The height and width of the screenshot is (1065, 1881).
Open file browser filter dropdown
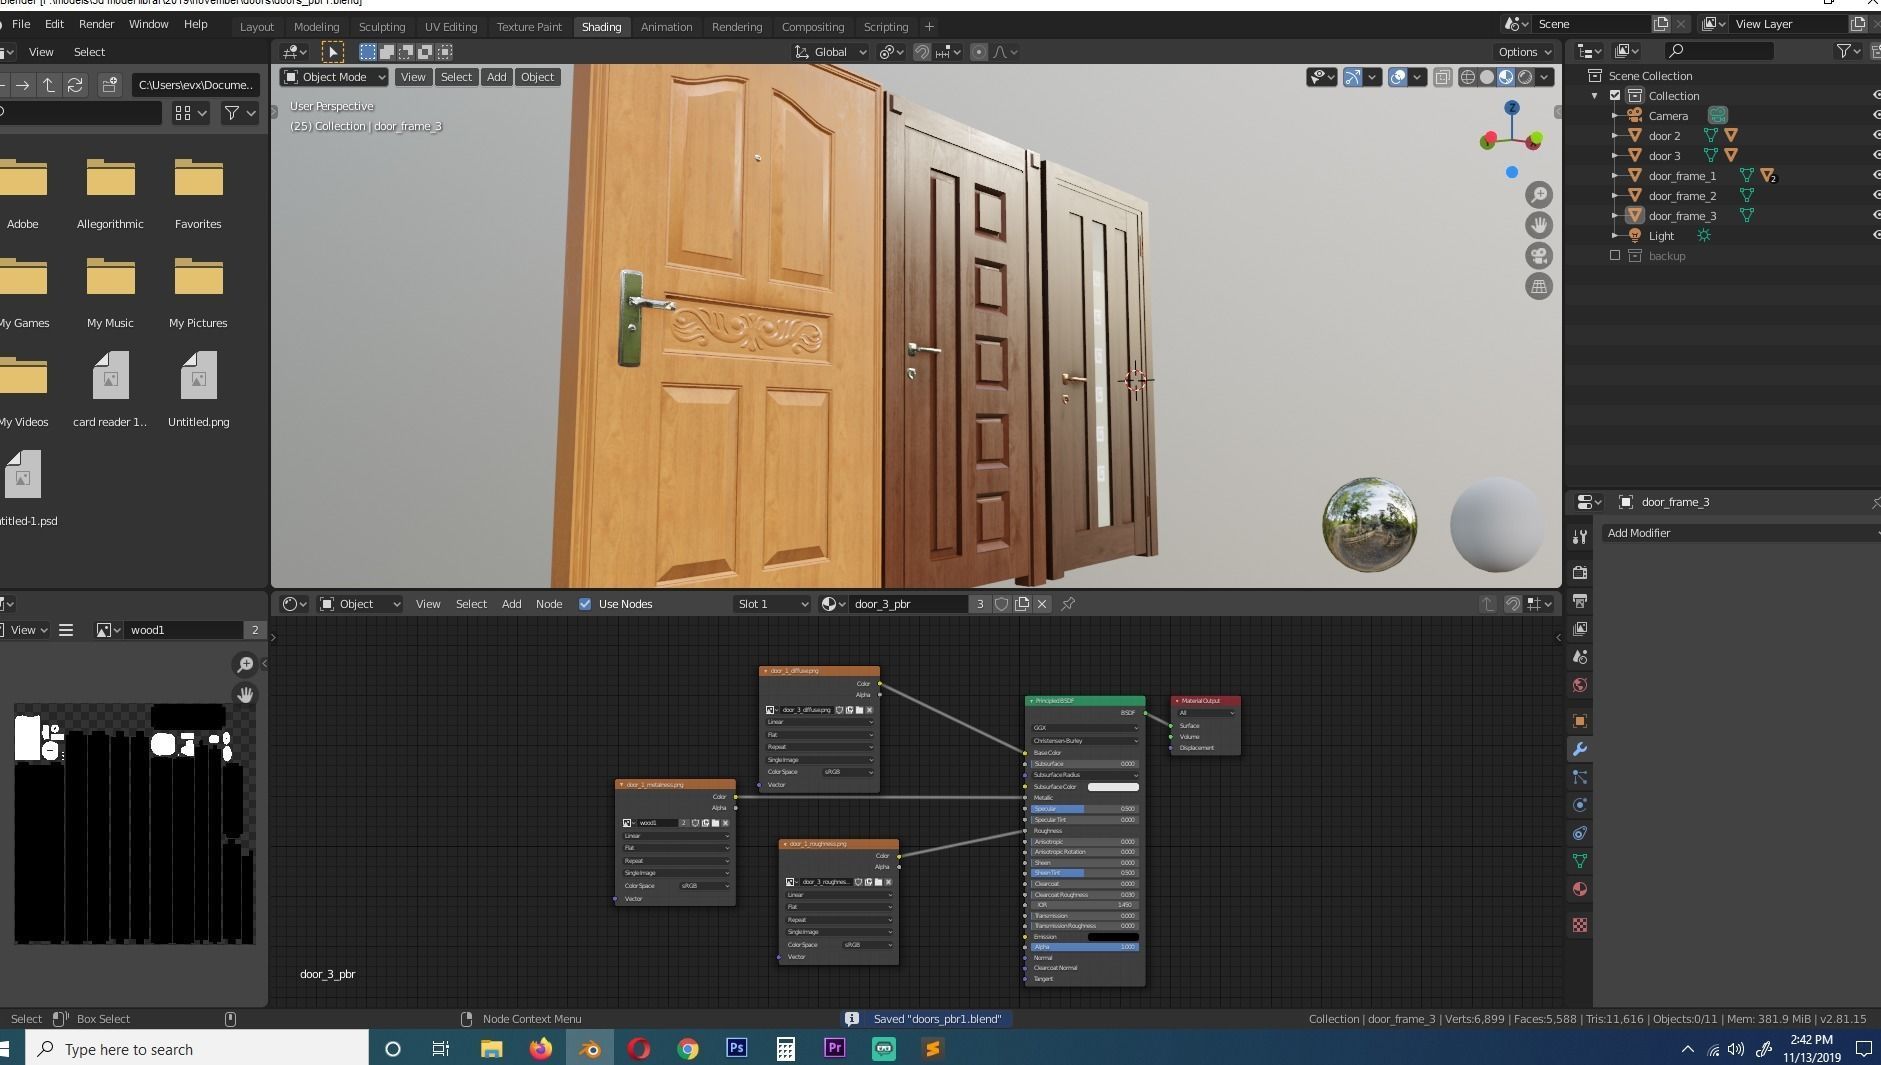pos(239,114)
